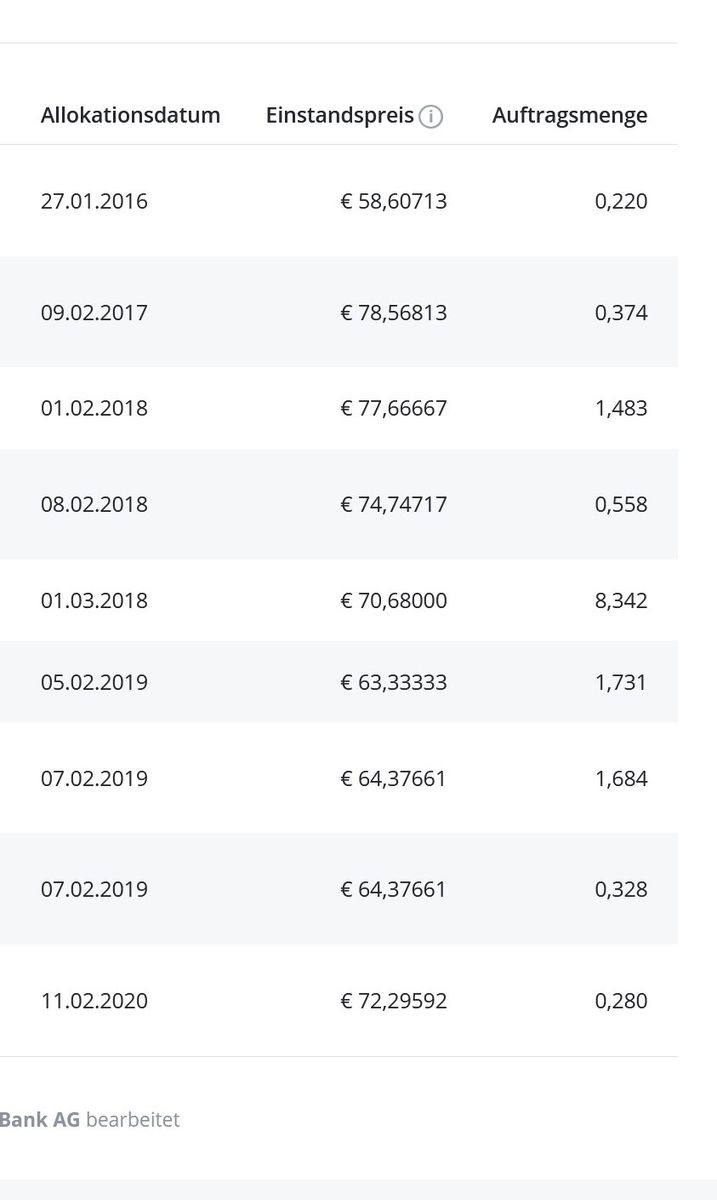
Task: Click the order quantity 1,731
Action: pyautogui.click(x=621, y=682)
